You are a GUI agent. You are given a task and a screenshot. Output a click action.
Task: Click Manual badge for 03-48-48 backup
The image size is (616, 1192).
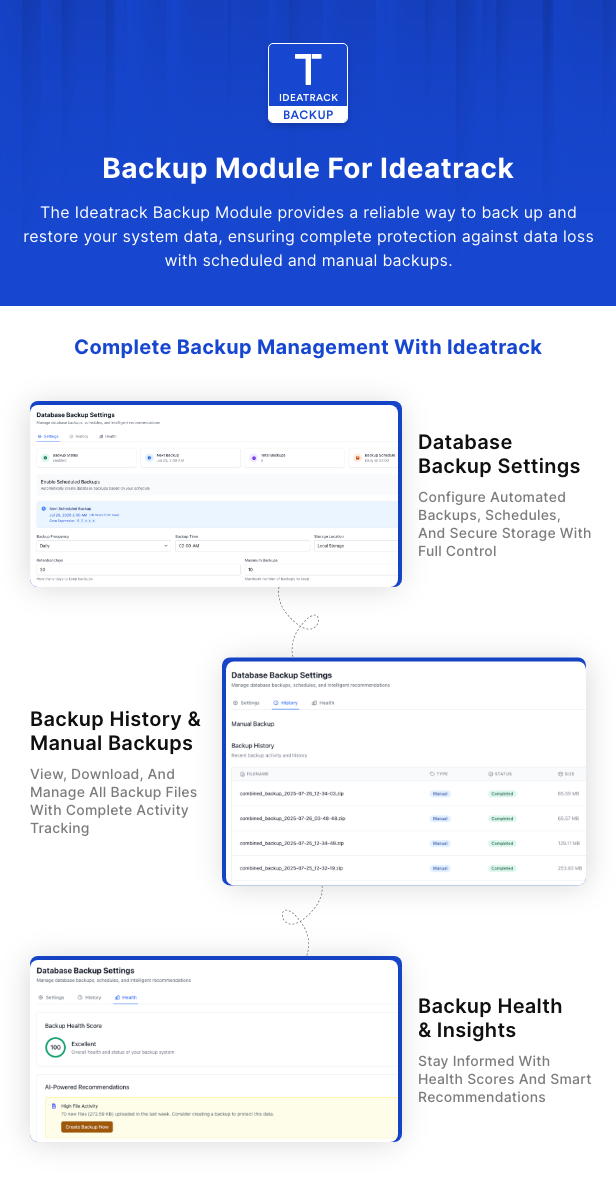point(440,818)
